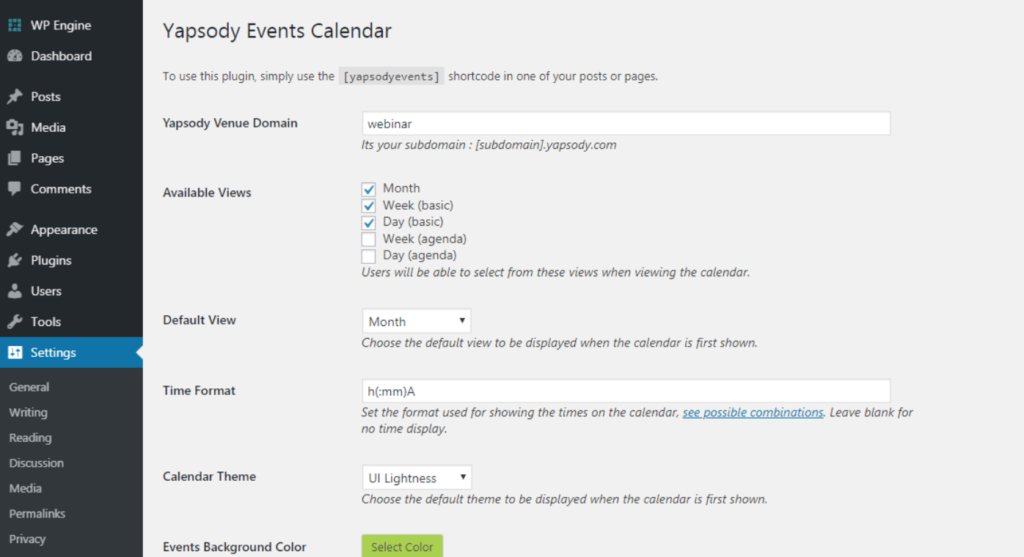Click the Comments speech bubble icon
Image resolution: width=1024 pixels, height=557 pixels.
pos(15,189)
